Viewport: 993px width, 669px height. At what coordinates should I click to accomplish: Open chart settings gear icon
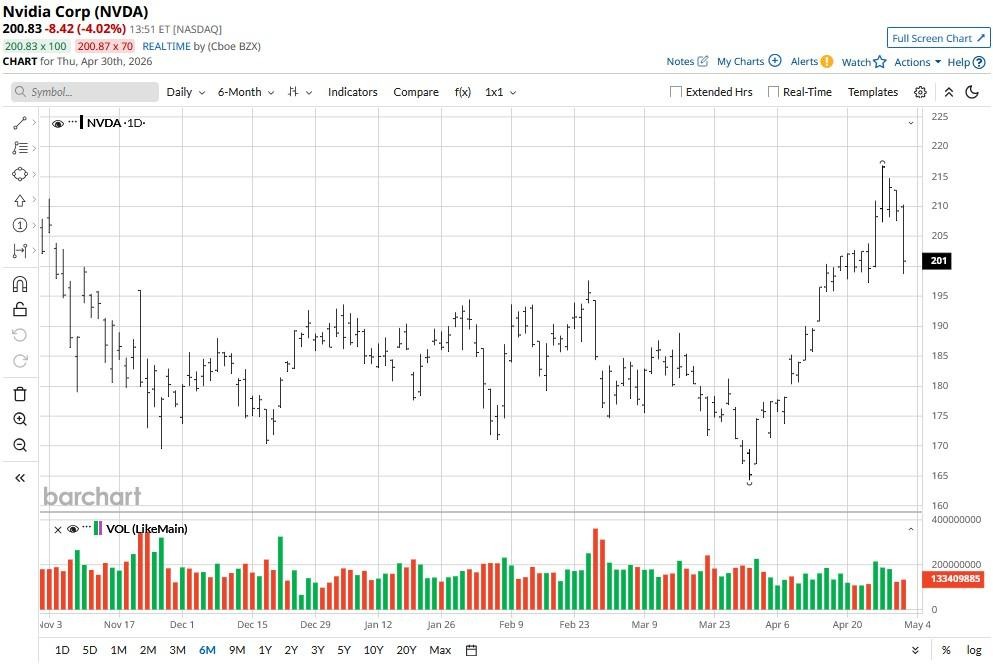tap(920, 92)
